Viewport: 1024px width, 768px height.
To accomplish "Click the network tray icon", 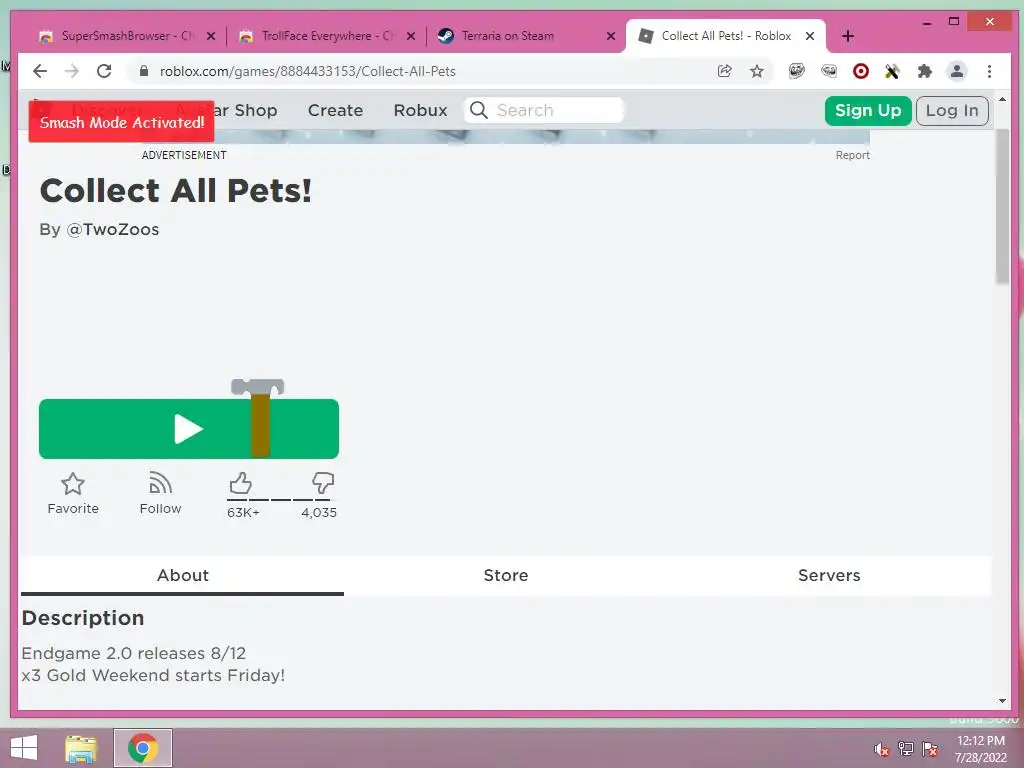I will click(906, 749).
